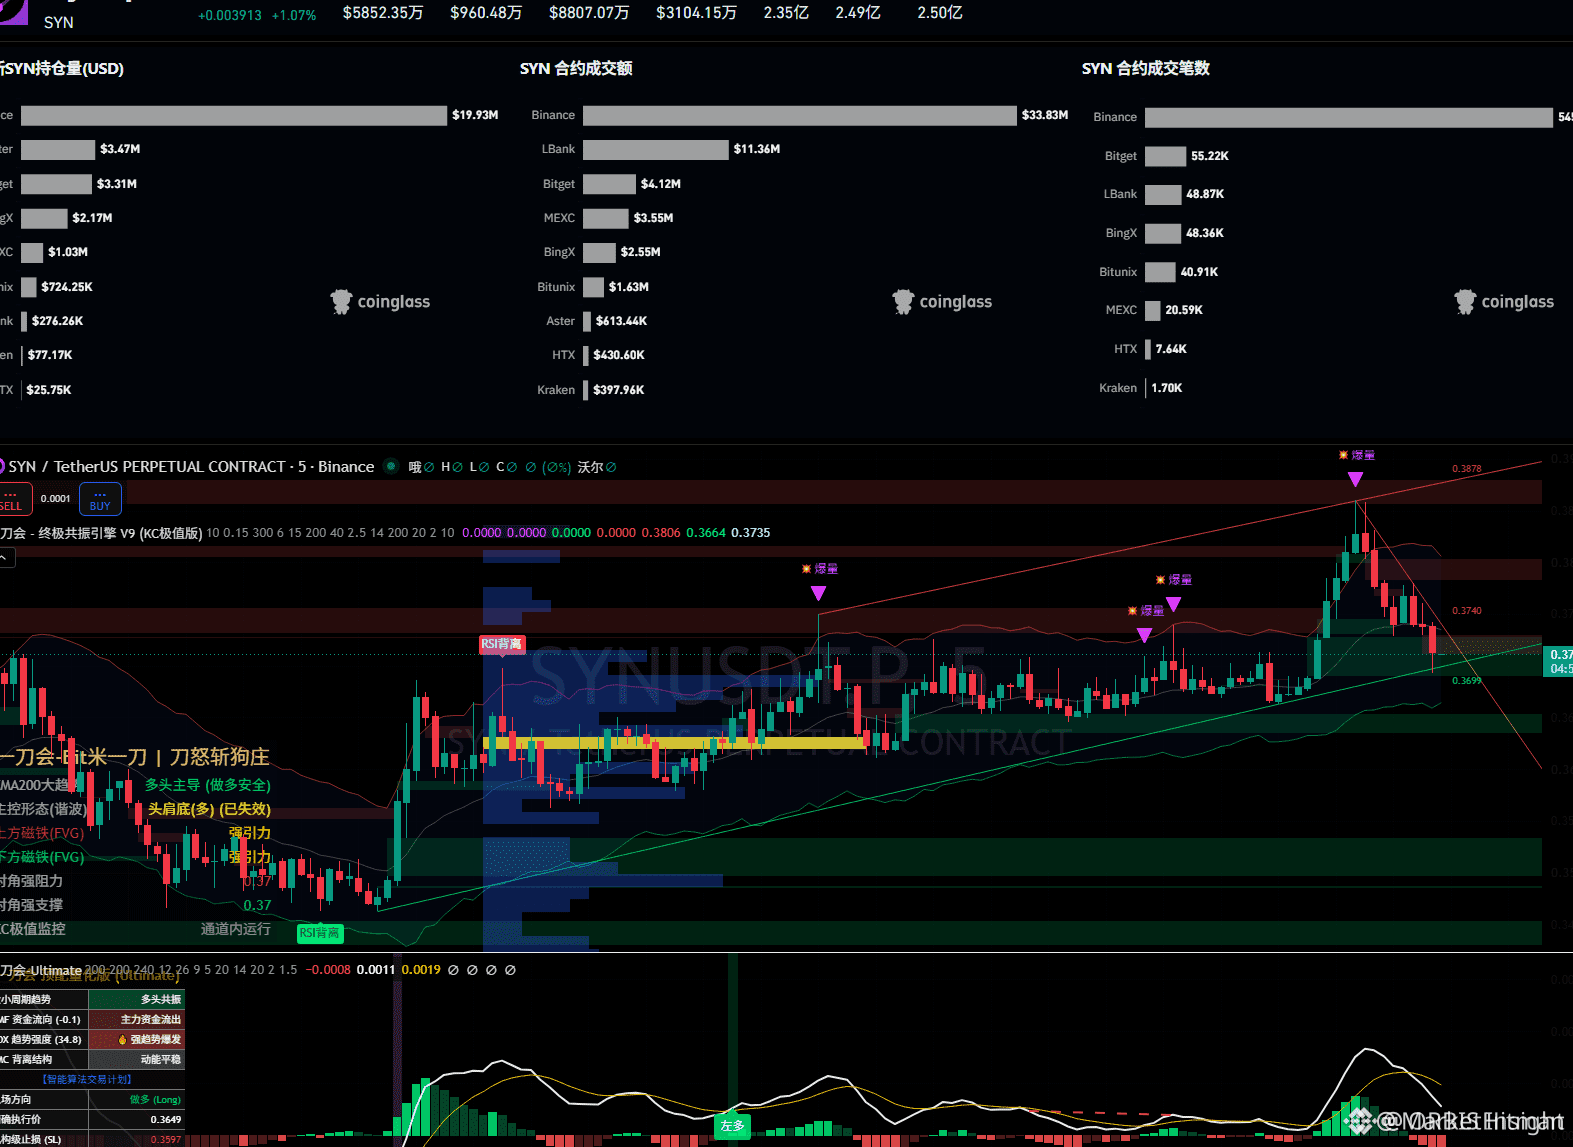Click the 【智能算法交易计划】 table header
Viewport: 1573px width, 1147px height.
[x=87, y=1080]
